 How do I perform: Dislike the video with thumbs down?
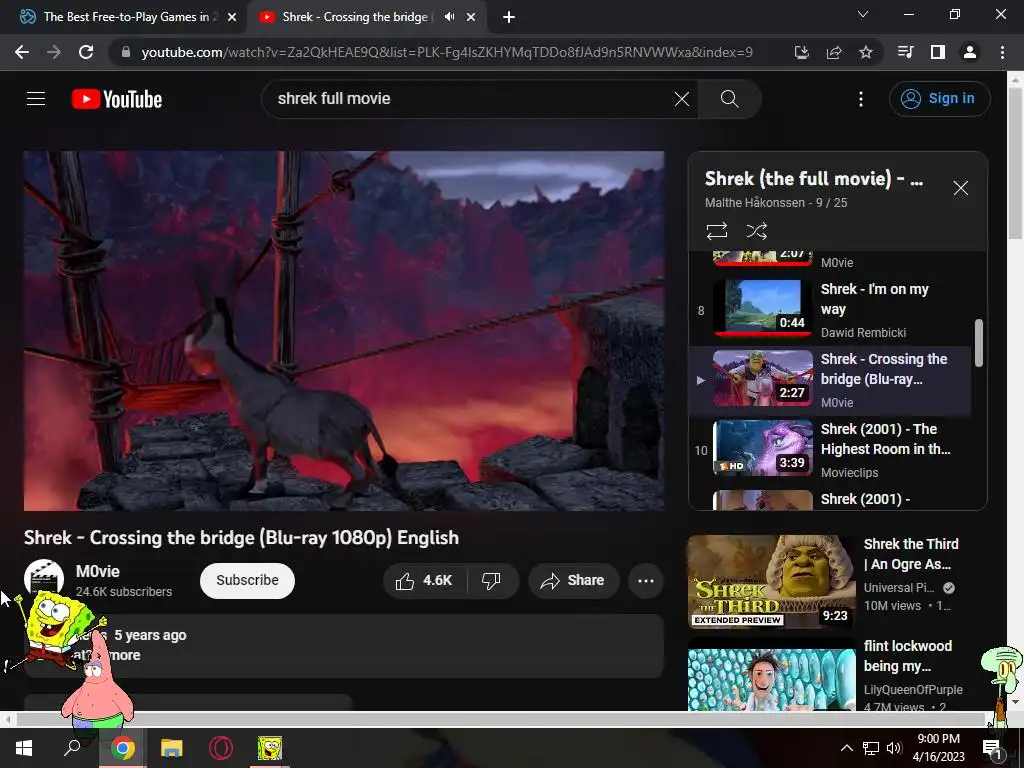pos(491,580)
